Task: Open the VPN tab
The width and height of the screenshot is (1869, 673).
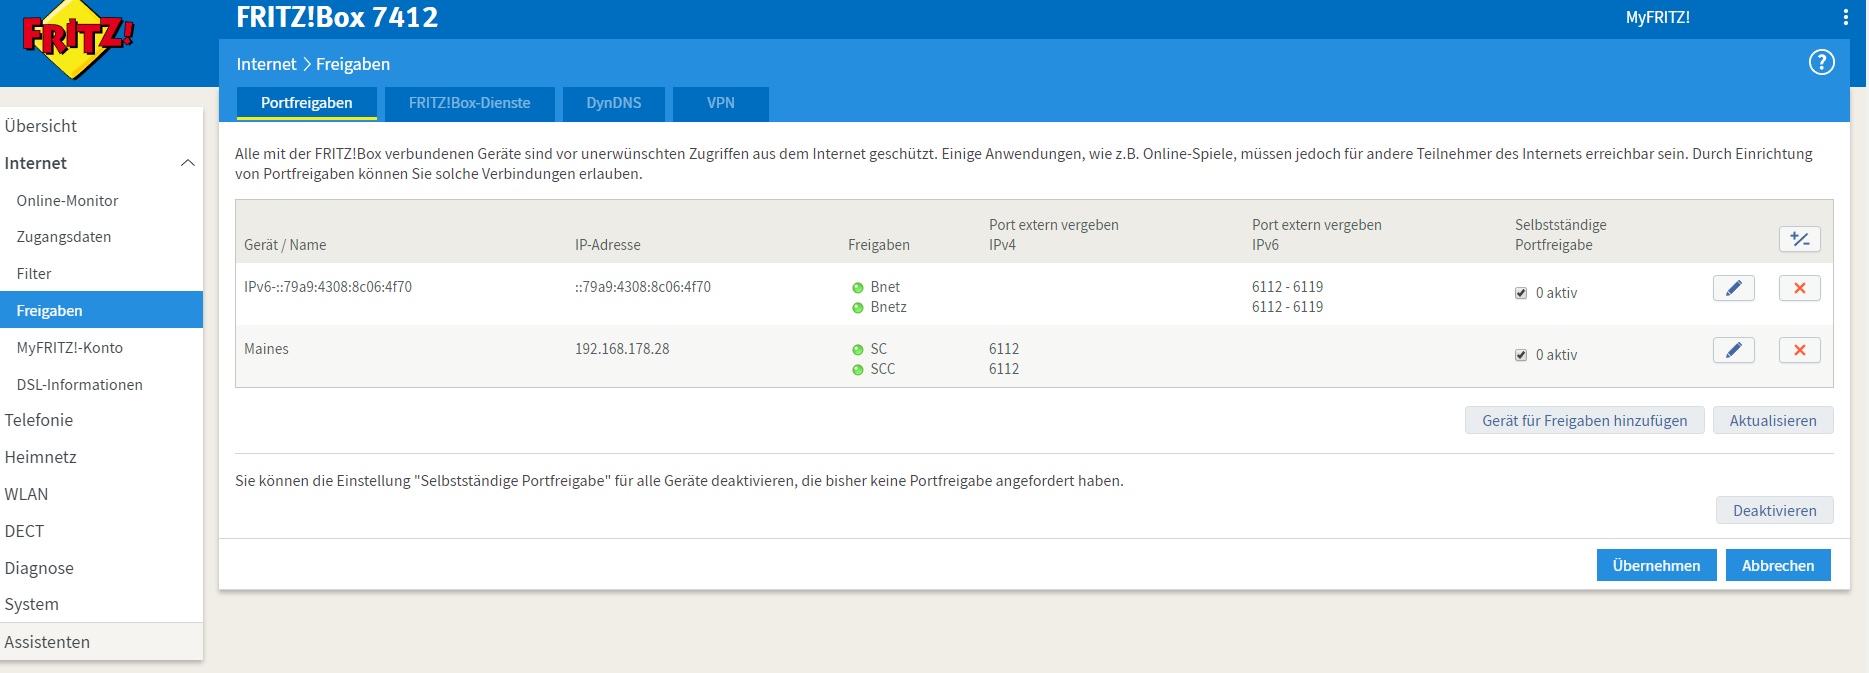Action: [720, 103]
